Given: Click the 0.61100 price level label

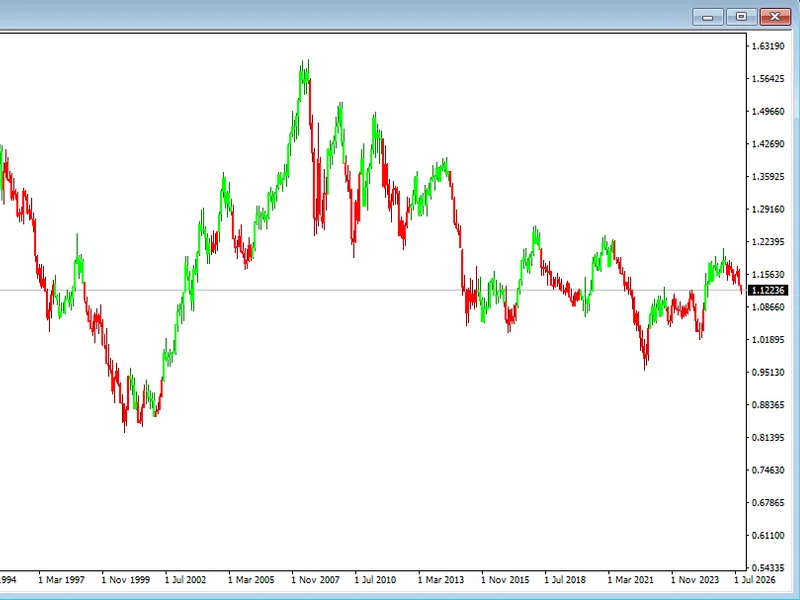Looking at the screenshot, I should (x=768, y=536).
